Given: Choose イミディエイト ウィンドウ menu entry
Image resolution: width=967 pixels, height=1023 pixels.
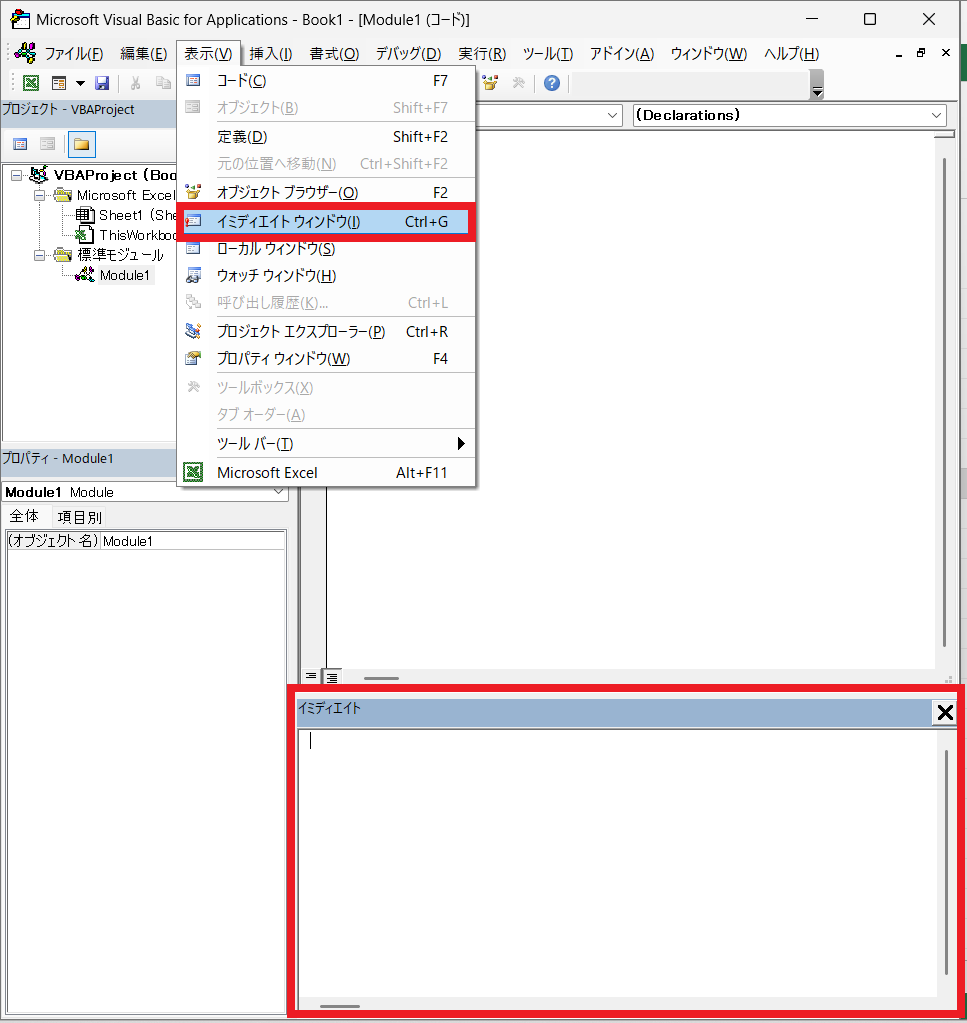Looking at the screenshot, I should pos(326,222).
